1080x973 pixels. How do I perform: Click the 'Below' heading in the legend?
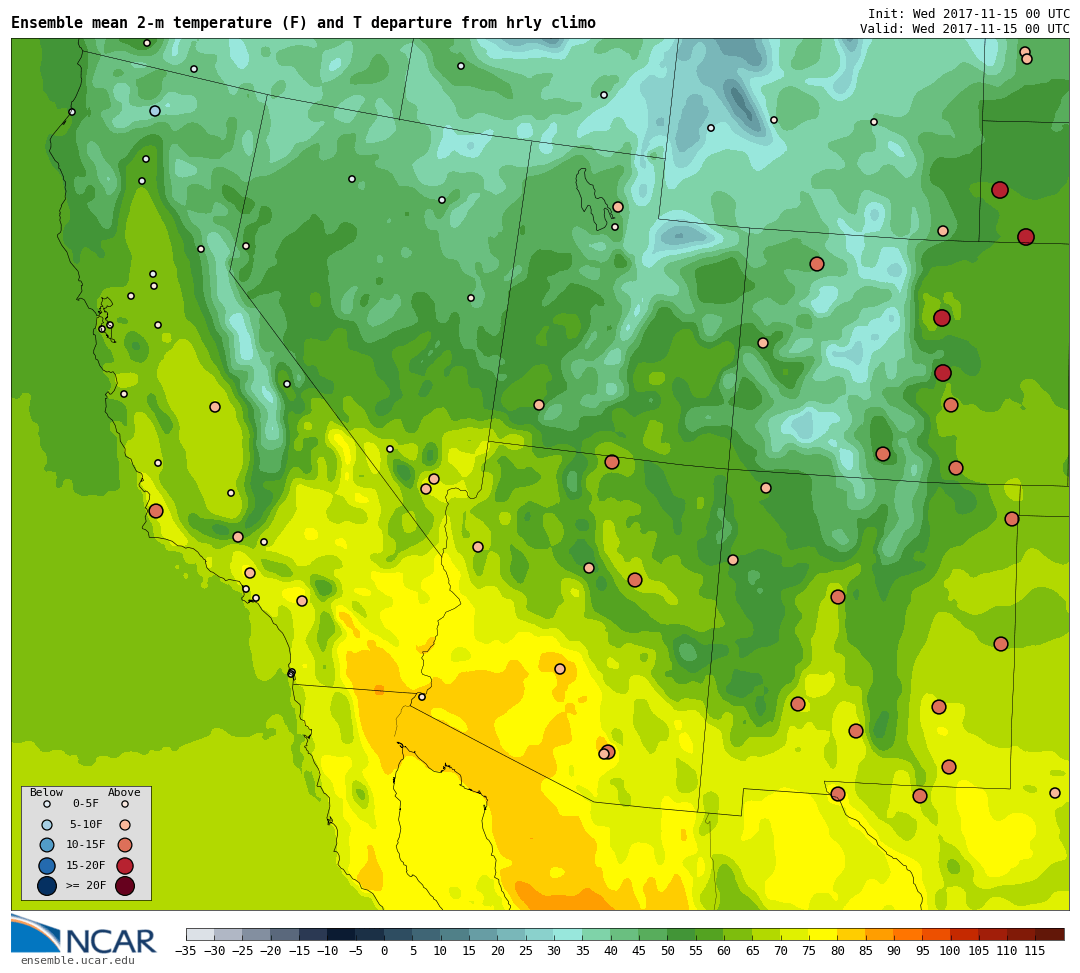(x=46, y=793)
